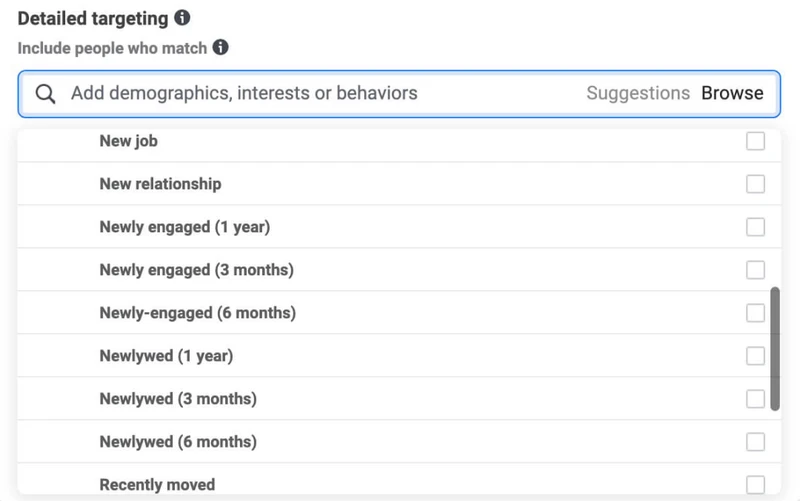Image resolution: width=800 pixels, height=501 pixels.
Task: Check the New job checkbox
Action: (x=755, y=141)
